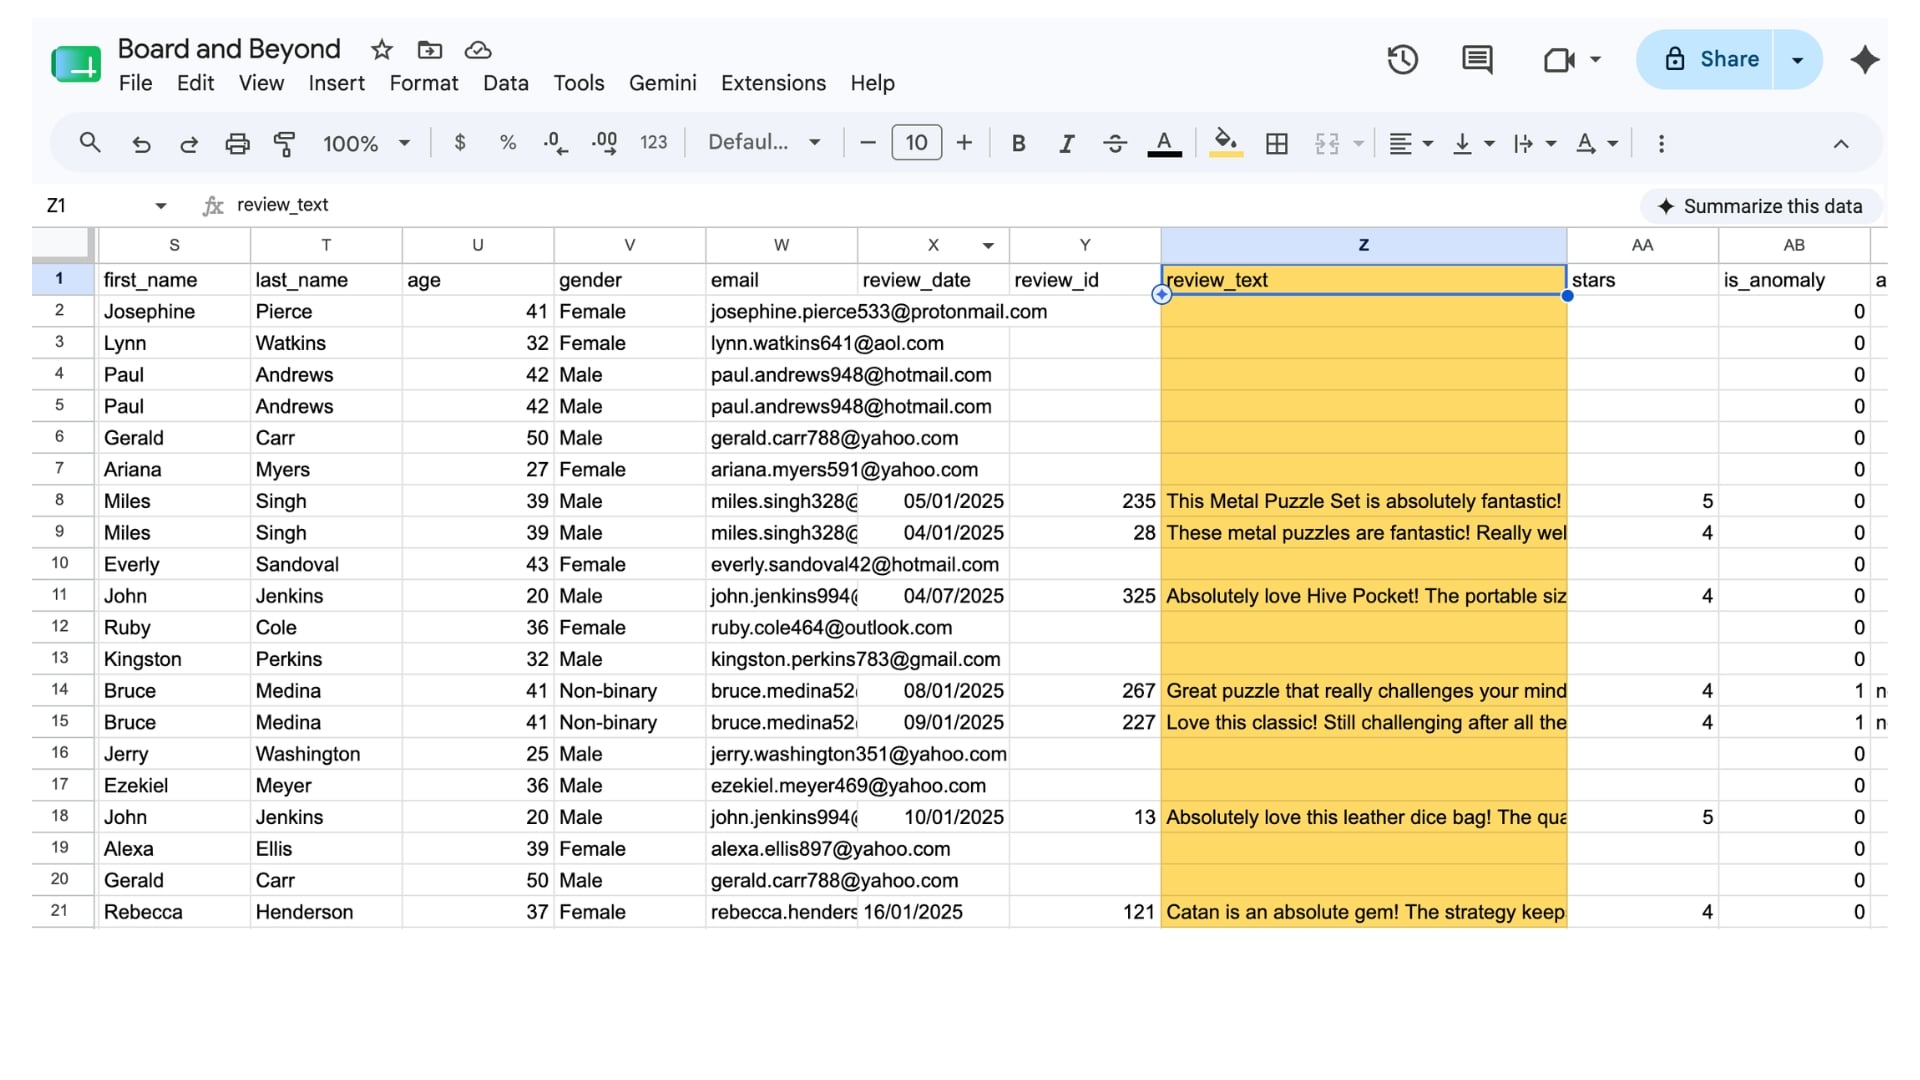Open the Extensions menu
This screenshot has height=1080, width=1920.
coord(773,83)
